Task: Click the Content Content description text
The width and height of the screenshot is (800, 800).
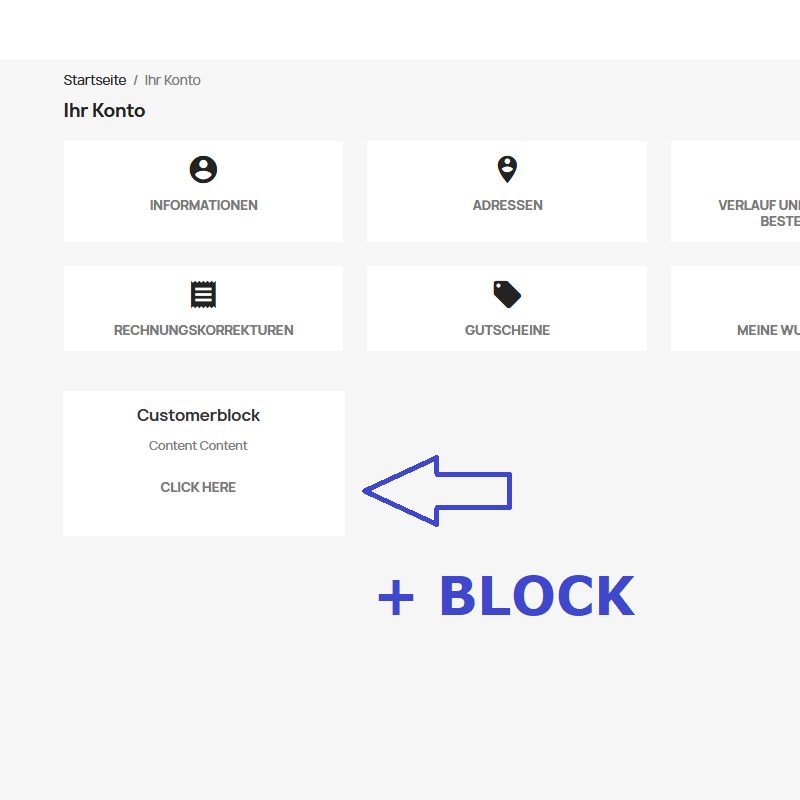Action: coord(198,445)
